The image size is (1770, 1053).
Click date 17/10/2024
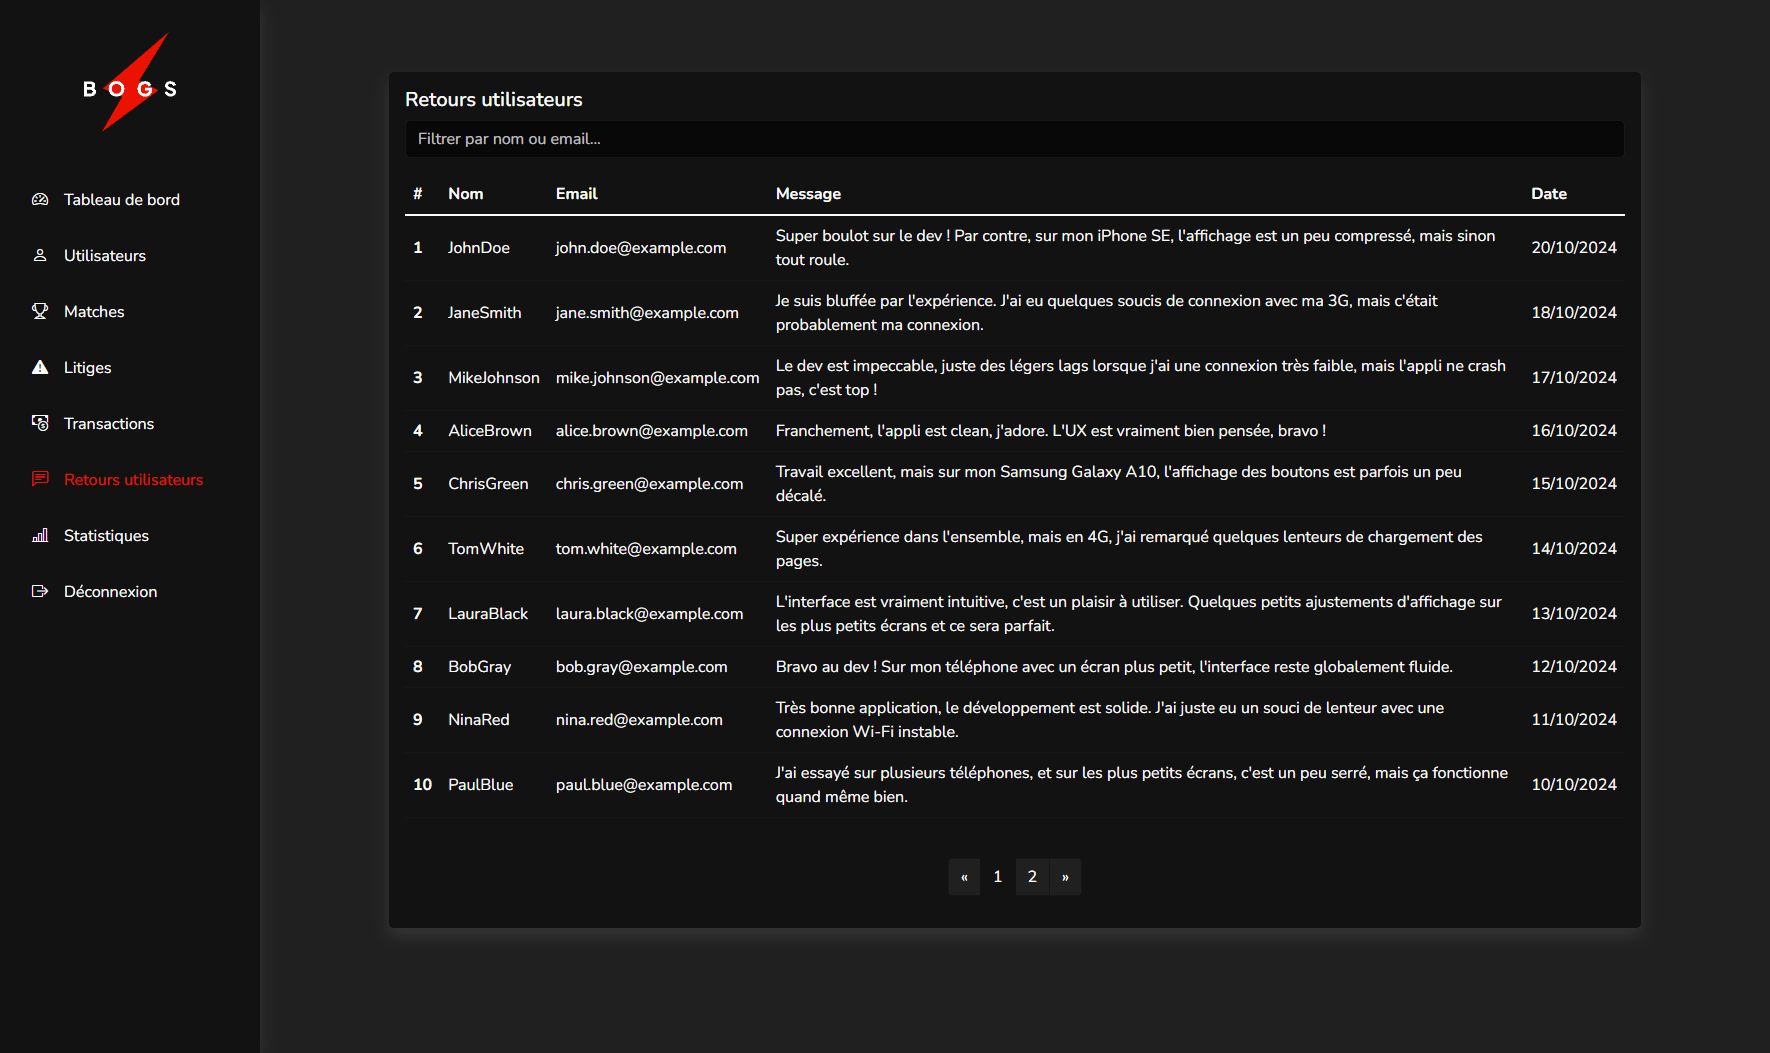1574,378
